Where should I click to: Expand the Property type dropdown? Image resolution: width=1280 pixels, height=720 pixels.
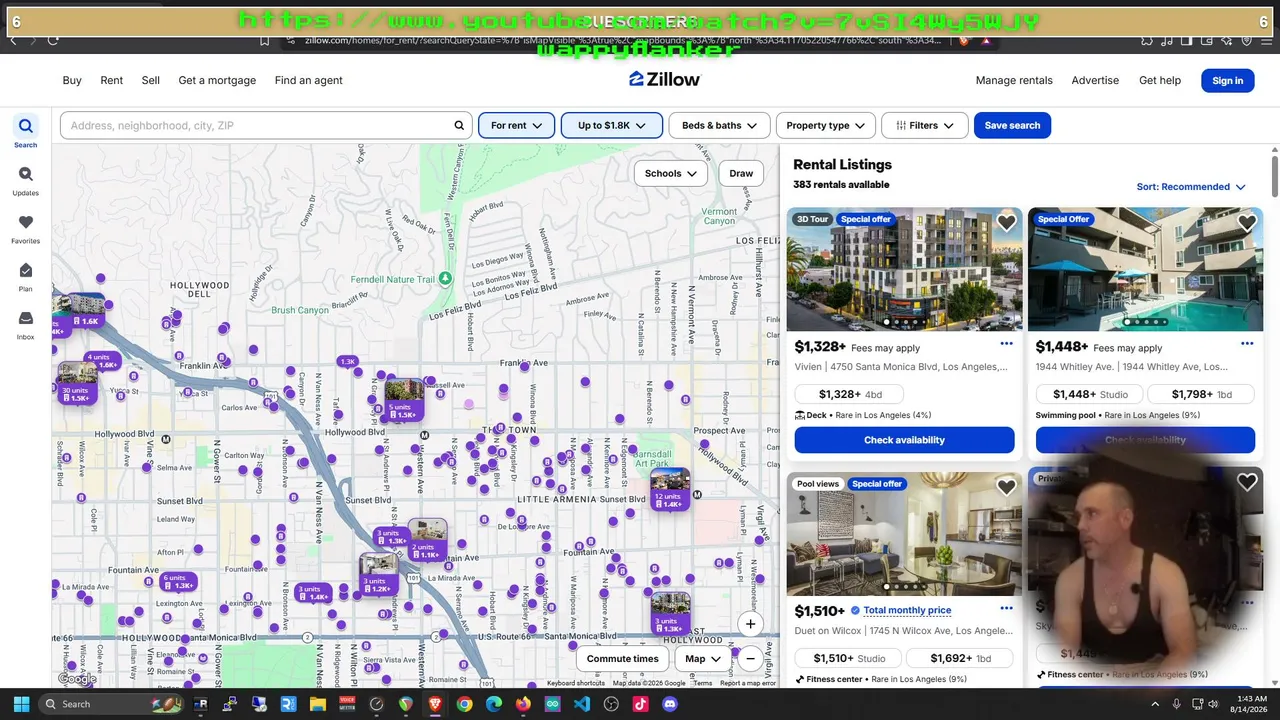pyautogui.click(x=825, y=126)
